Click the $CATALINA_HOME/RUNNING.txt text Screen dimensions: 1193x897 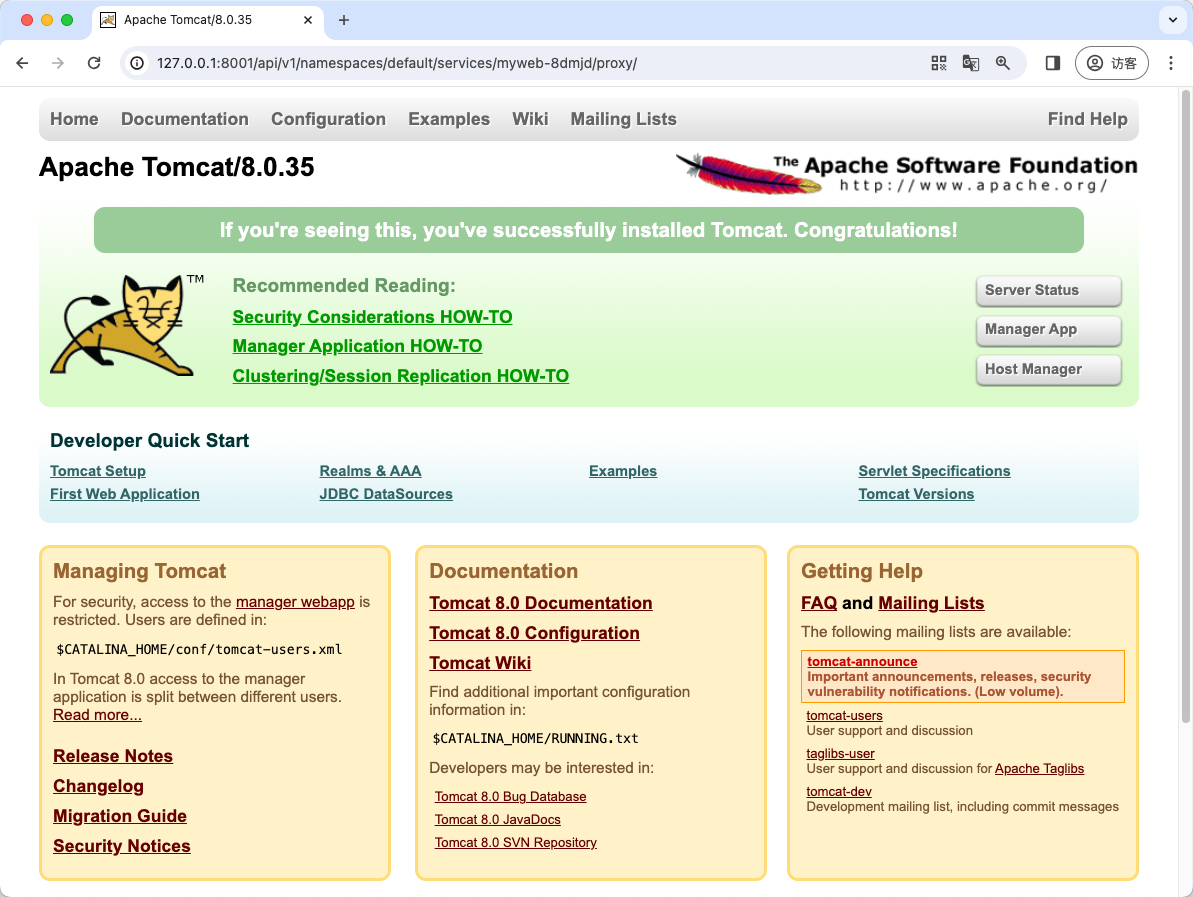[x=536, y=738]
